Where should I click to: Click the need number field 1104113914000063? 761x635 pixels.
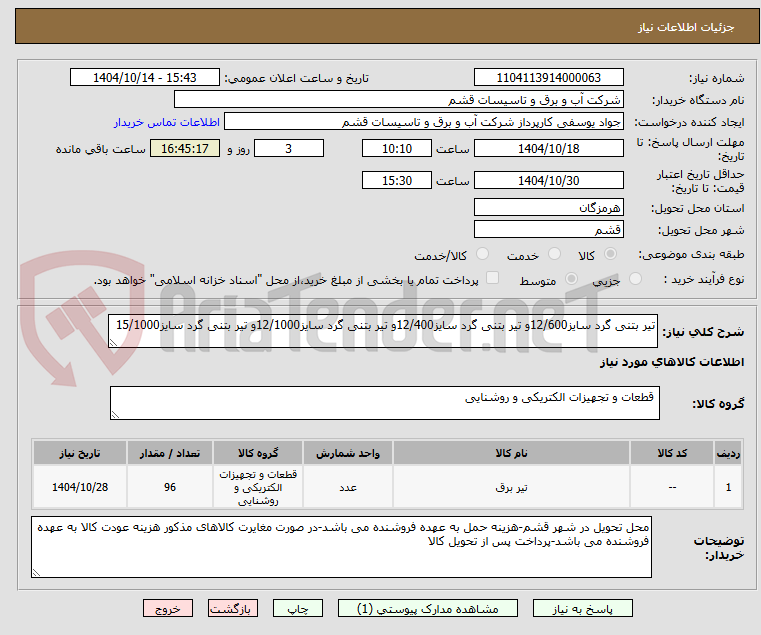point(549,78)
